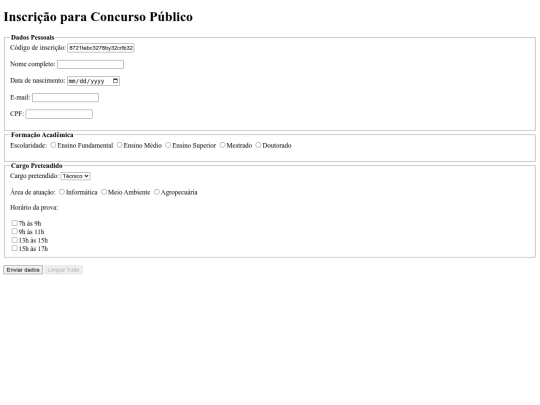
Task: Check the 7h às 9h time slot
Action: coord(14,223)
